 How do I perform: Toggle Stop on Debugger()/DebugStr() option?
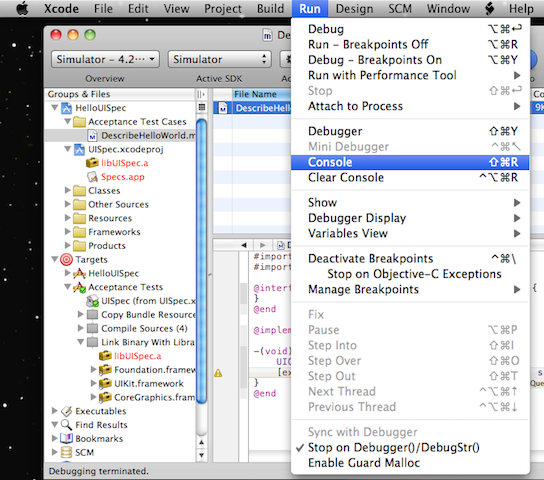(x=394, y=447)
